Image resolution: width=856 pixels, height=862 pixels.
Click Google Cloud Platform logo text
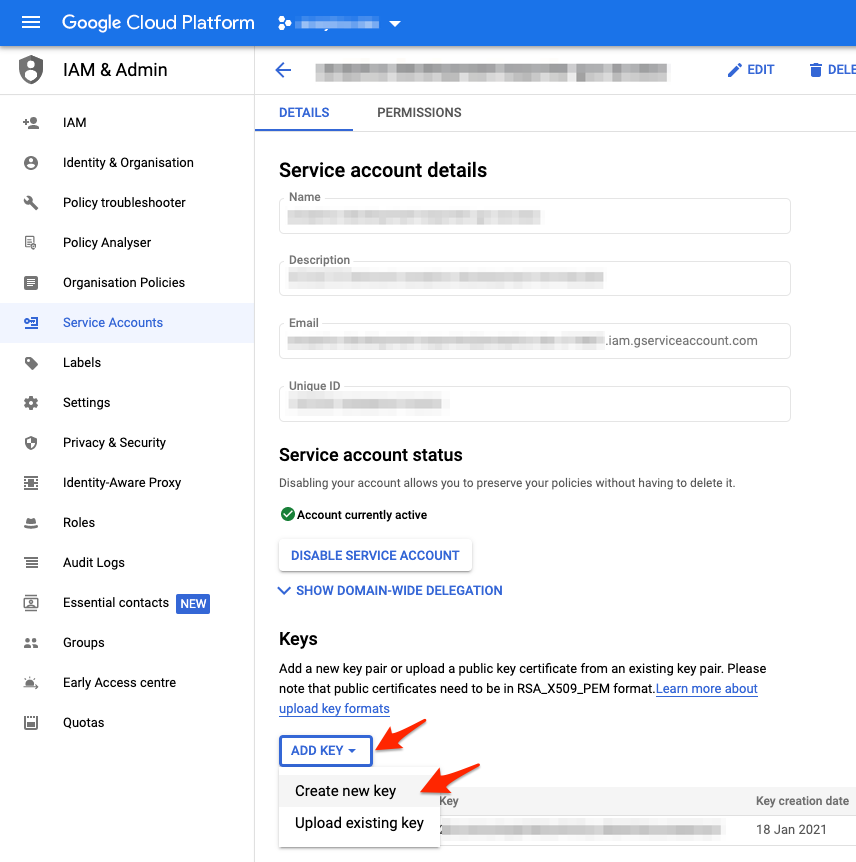[158, 23]
